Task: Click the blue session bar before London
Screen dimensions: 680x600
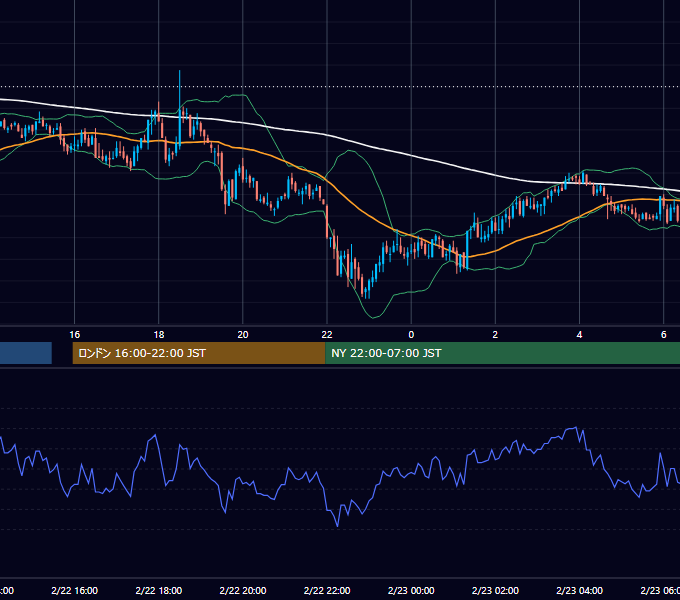Action: tap(26, 353)
